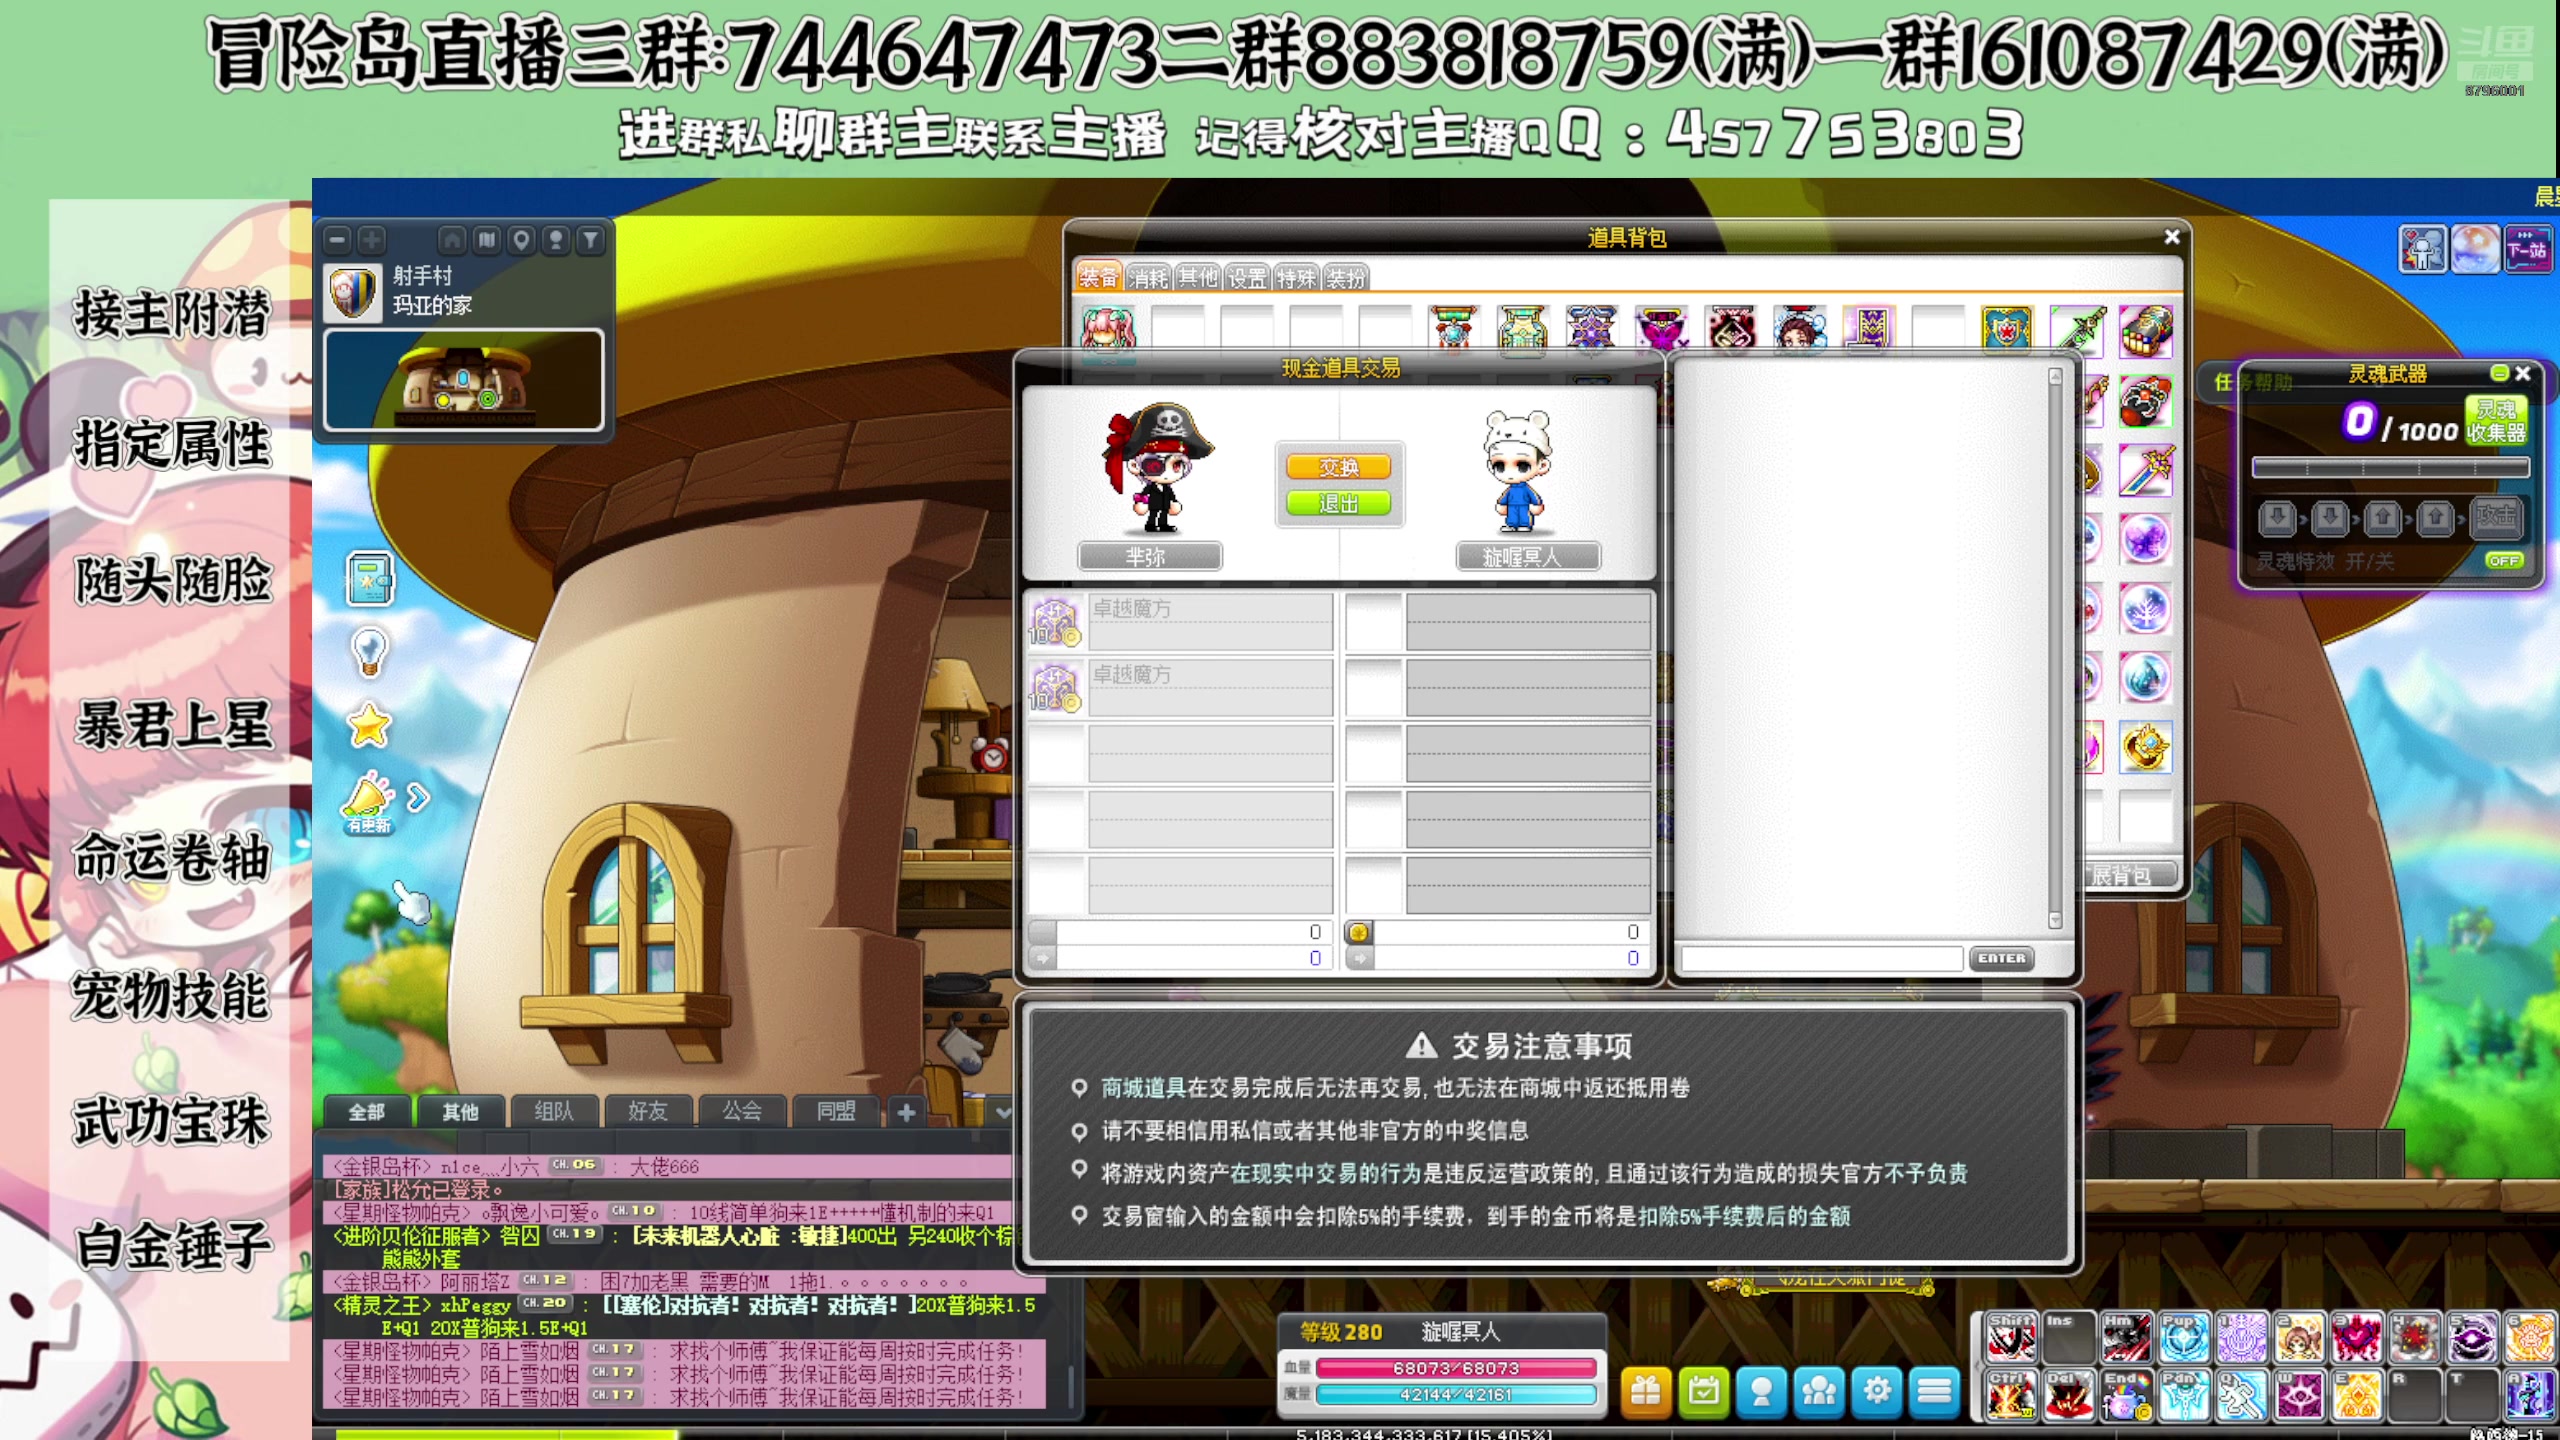The height and width of the screenshot is (1440, 2560).
Task: Send trade chat with ENTER button
Action: tap(2001, 958)
